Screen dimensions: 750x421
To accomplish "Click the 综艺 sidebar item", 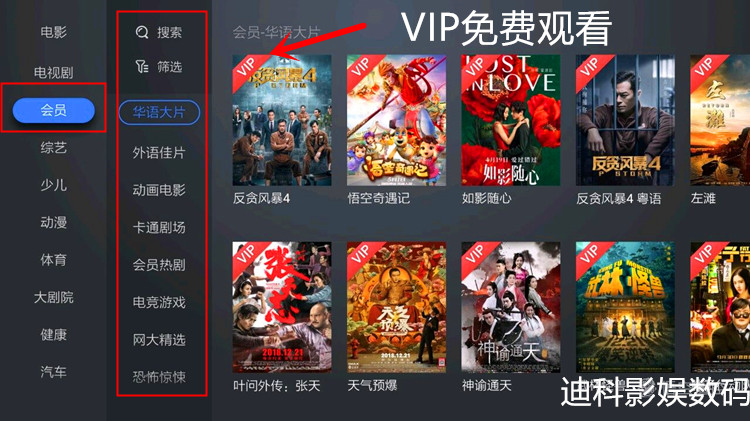I will [54, 147].
